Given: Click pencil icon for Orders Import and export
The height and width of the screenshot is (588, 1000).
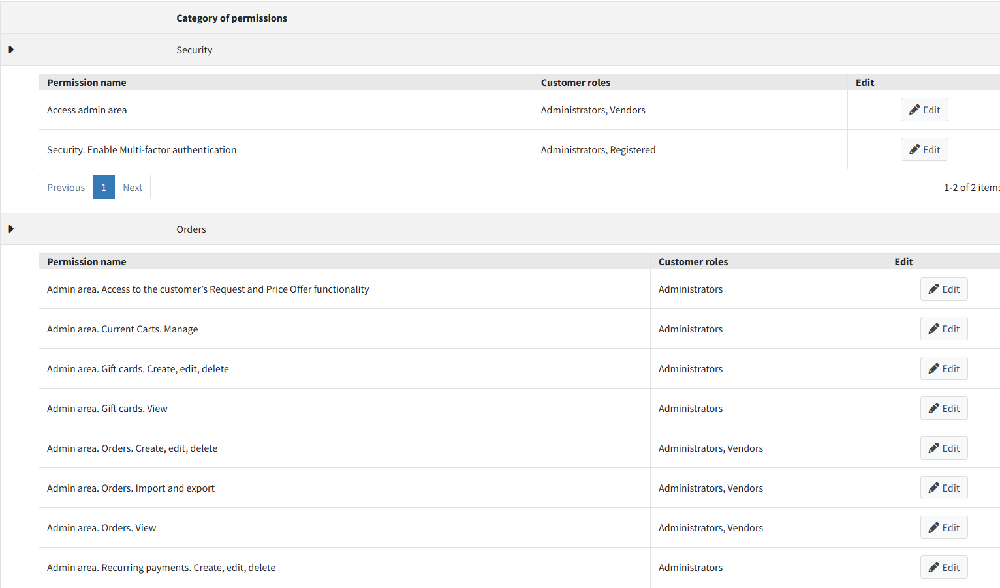Looking at the screenshot, I should [x=933, y=488].
